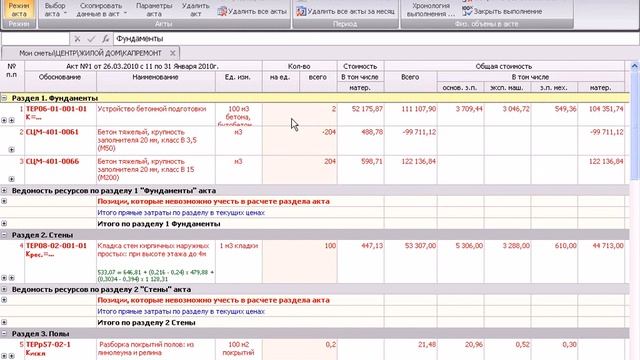The width and height of the screenshot is (640, 360).
Task: Collapse 'Раздел 1. Фундаменты' section
Action: [x=4, y=98]
